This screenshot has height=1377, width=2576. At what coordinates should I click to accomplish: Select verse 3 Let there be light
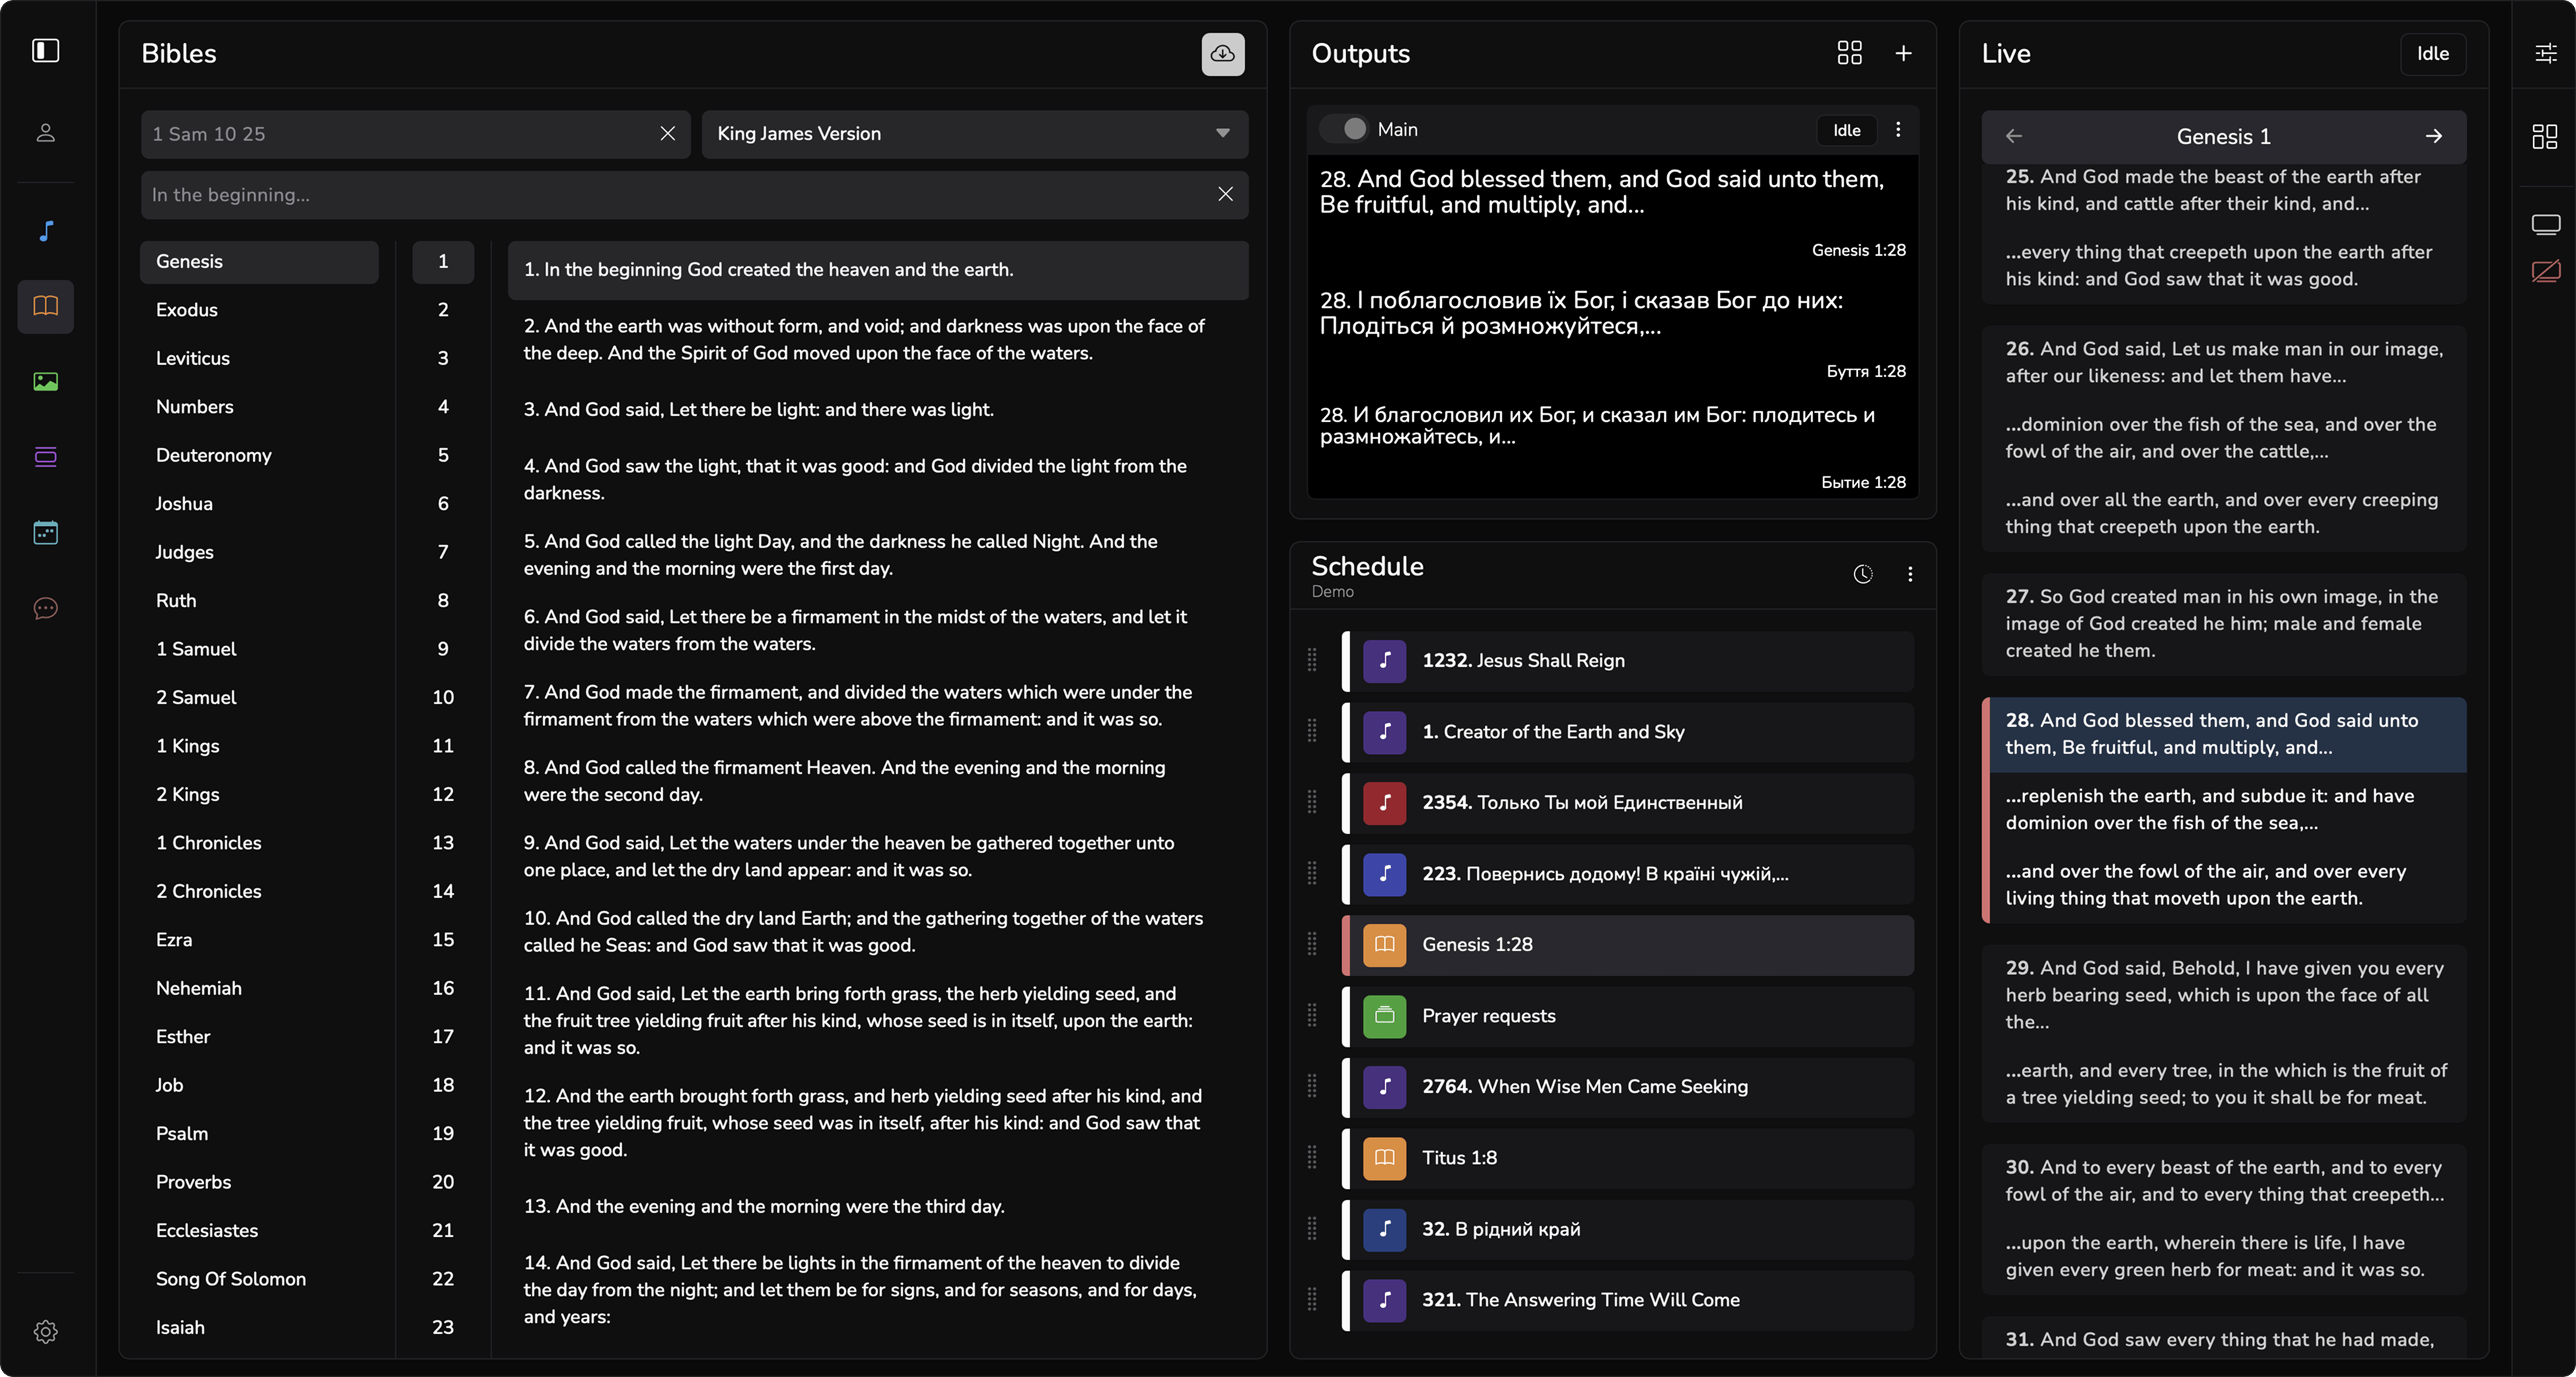pyautogui.click(x=878, y=410)
